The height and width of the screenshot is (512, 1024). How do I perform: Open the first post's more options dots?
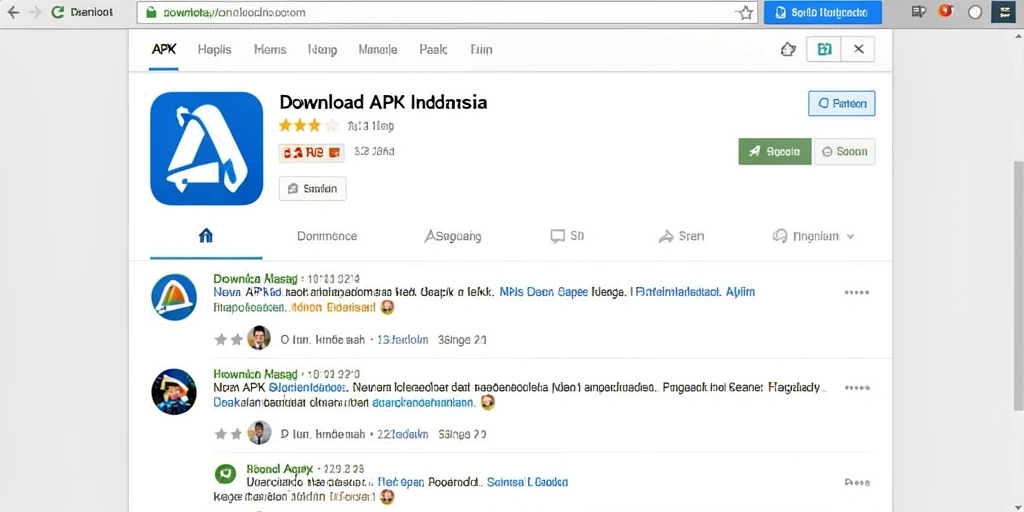pyautogui.click(x=857, y=292)
